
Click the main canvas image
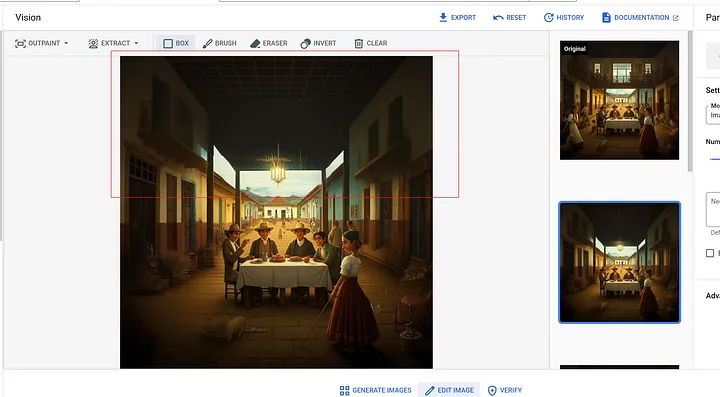pos(276,212)
